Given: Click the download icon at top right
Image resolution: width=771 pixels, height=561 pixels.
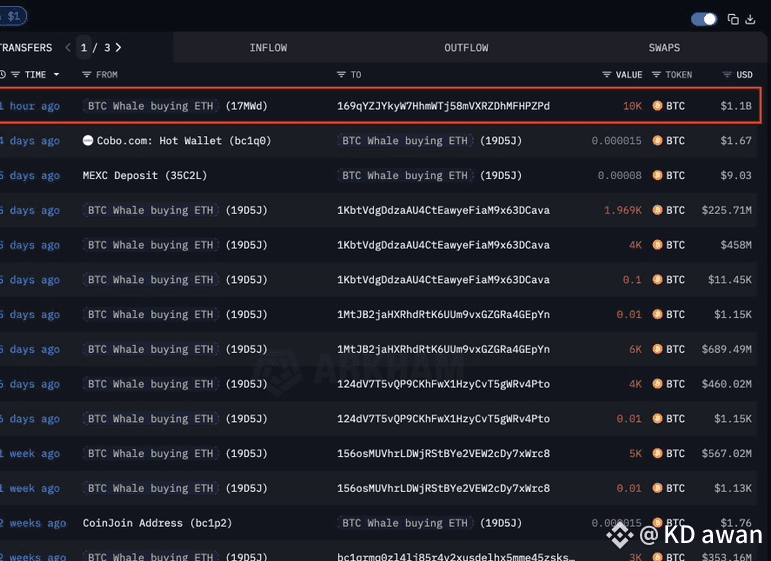Looking at the screenshot, I should [750, 19].
